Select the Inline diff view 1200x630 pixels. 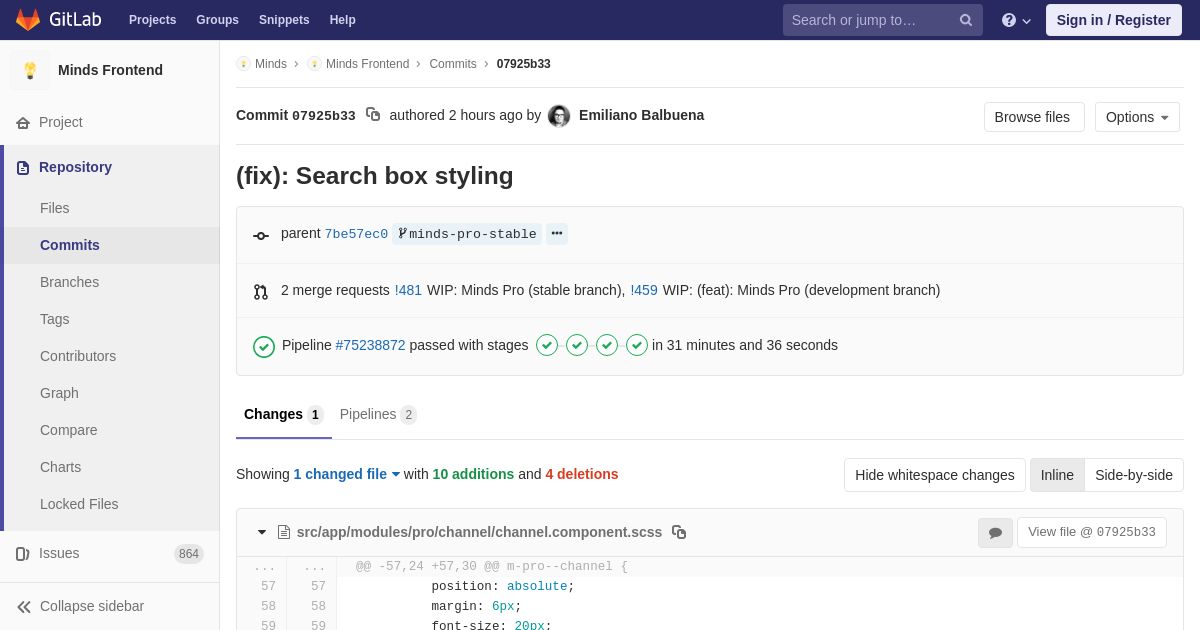tap(1057, 475)
